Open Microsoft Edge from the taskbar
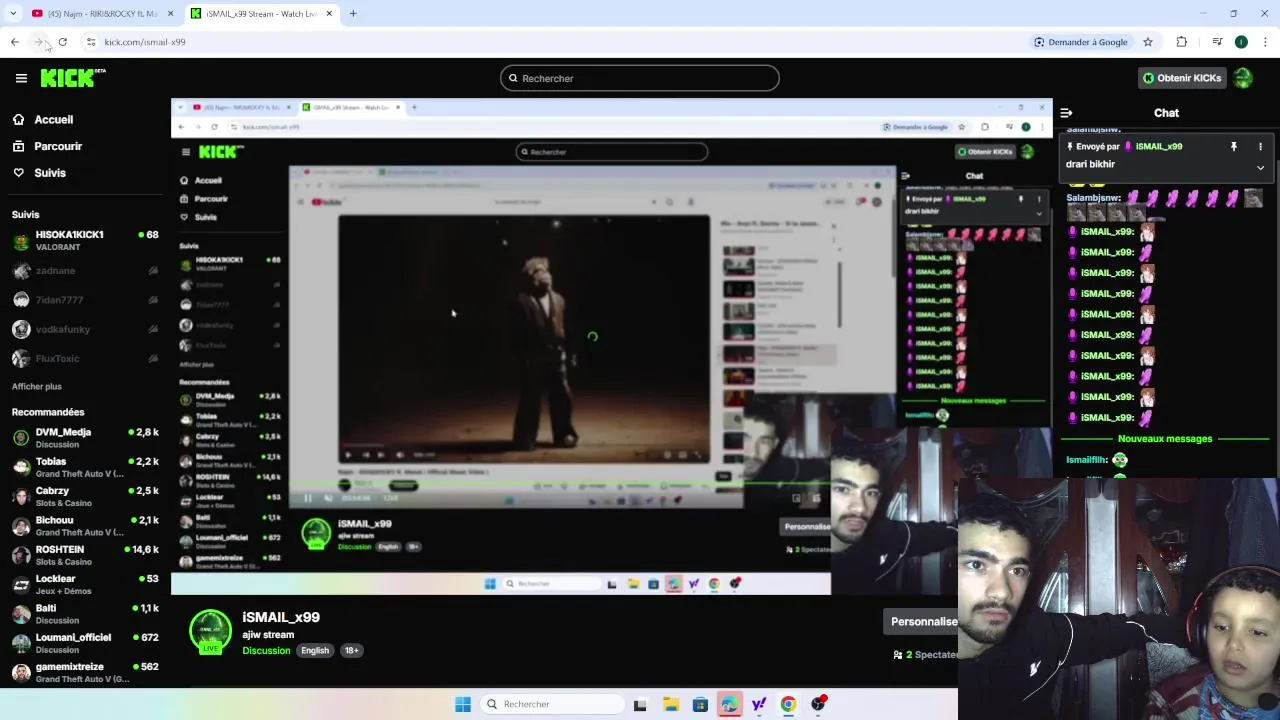The width and height of the screenshot is (1280, 720). pos(729,704)
